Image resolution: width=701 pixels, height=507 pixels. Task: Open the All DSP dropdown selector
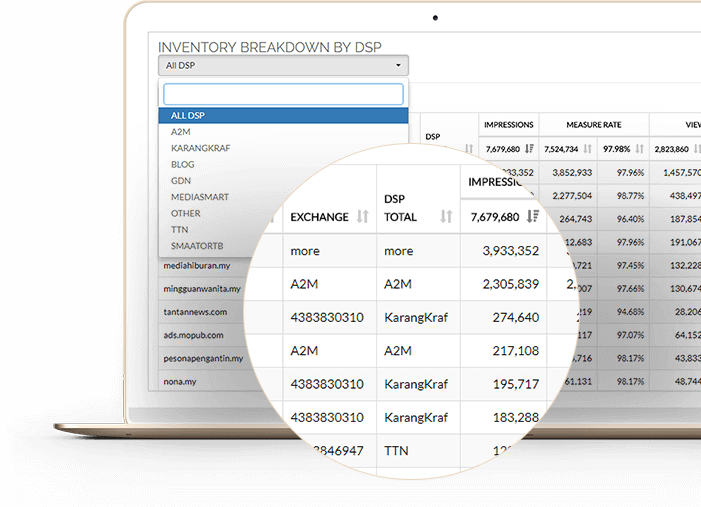click(283, 66)
